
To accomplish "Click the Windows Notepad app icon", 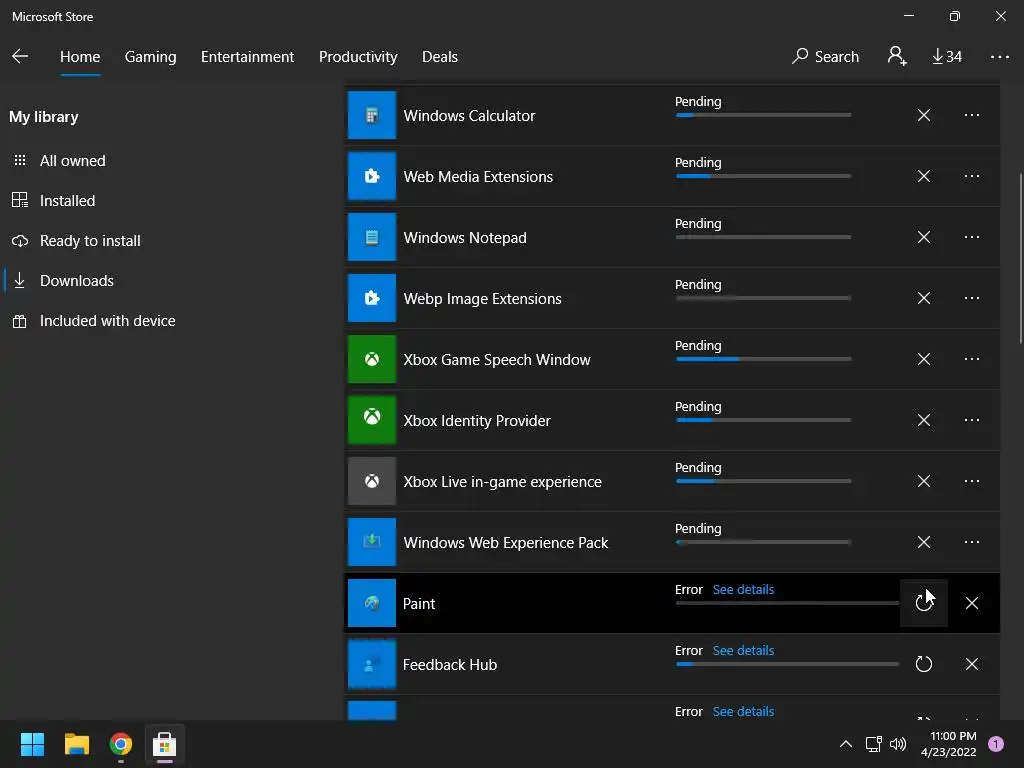I will tap(372, 237).
